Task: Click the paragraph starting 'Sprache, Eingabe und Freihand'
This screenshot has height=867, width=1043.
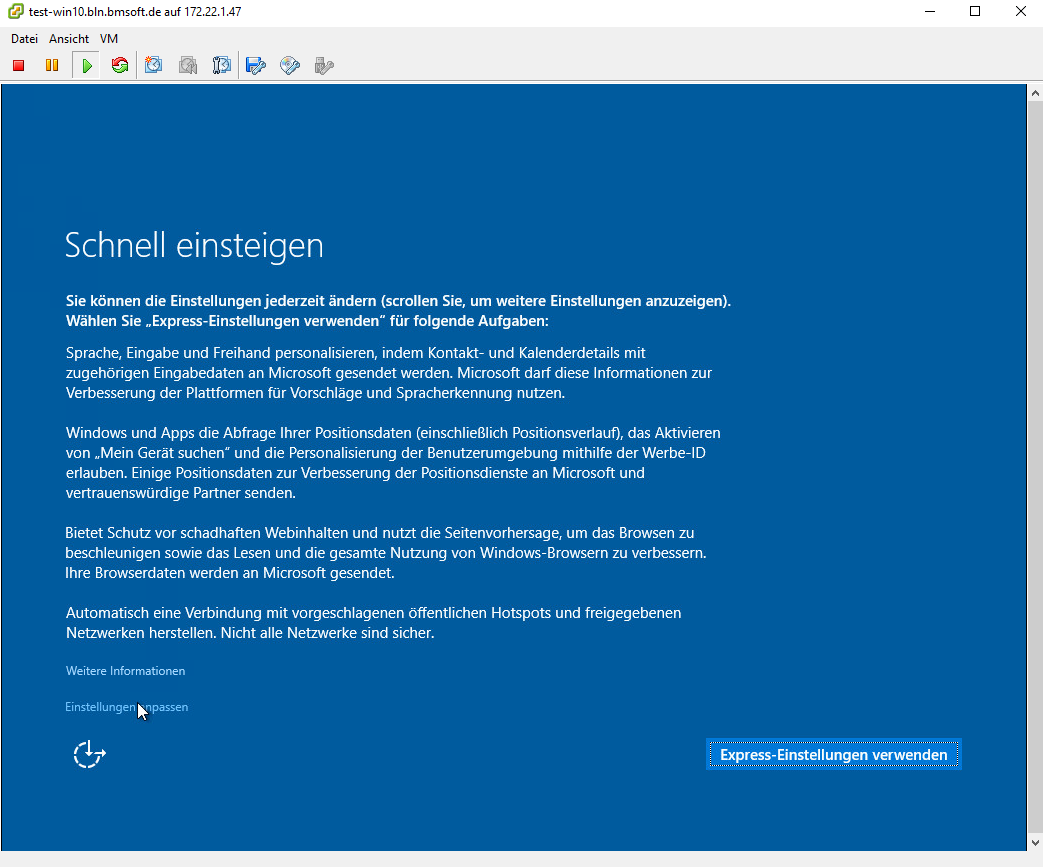Action: 388,373
